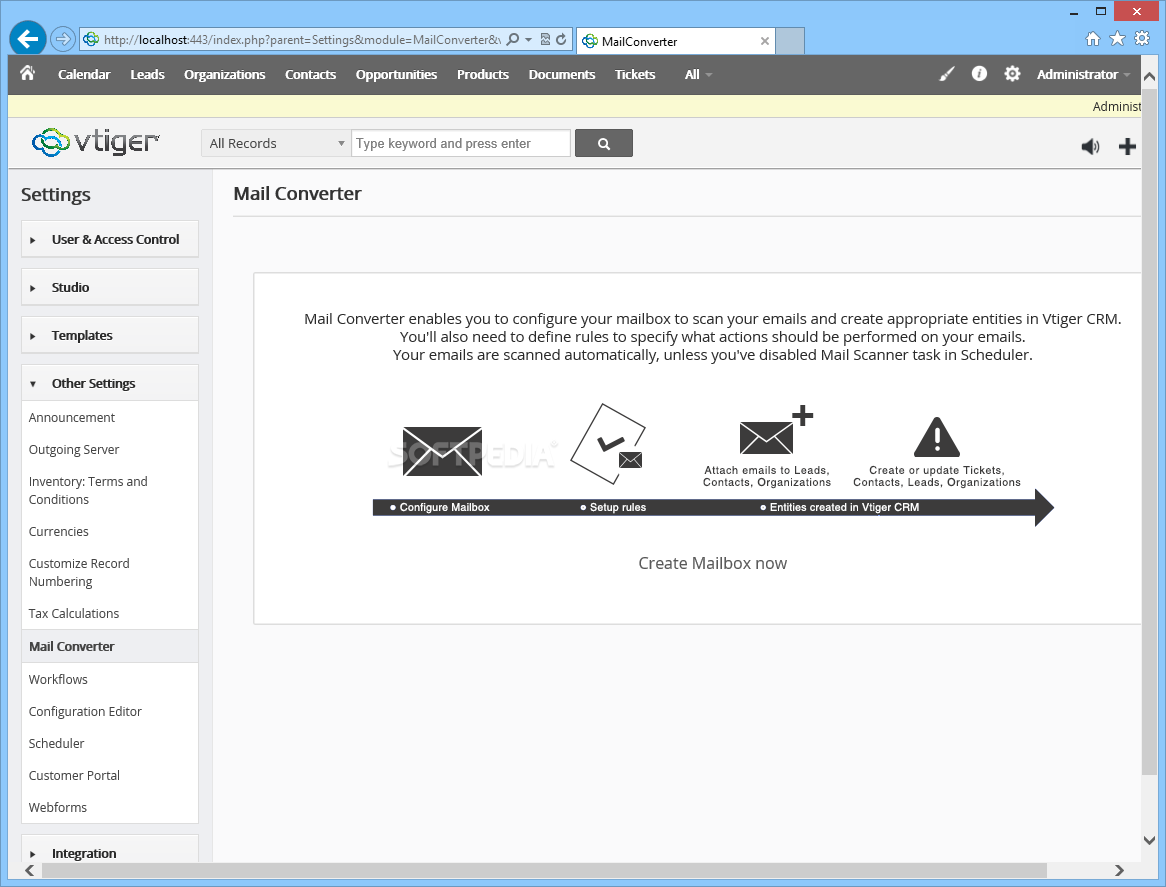Screen dimensions: 1166x887
Task: Click the browser home icon
Action: click(1092, 39)
